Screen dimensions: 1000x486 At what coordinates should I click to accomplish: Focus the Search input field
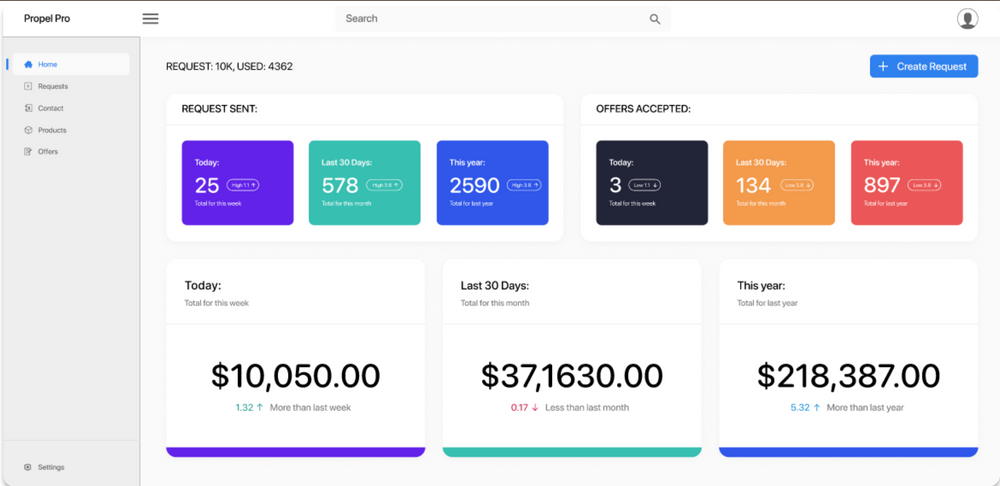503,19
